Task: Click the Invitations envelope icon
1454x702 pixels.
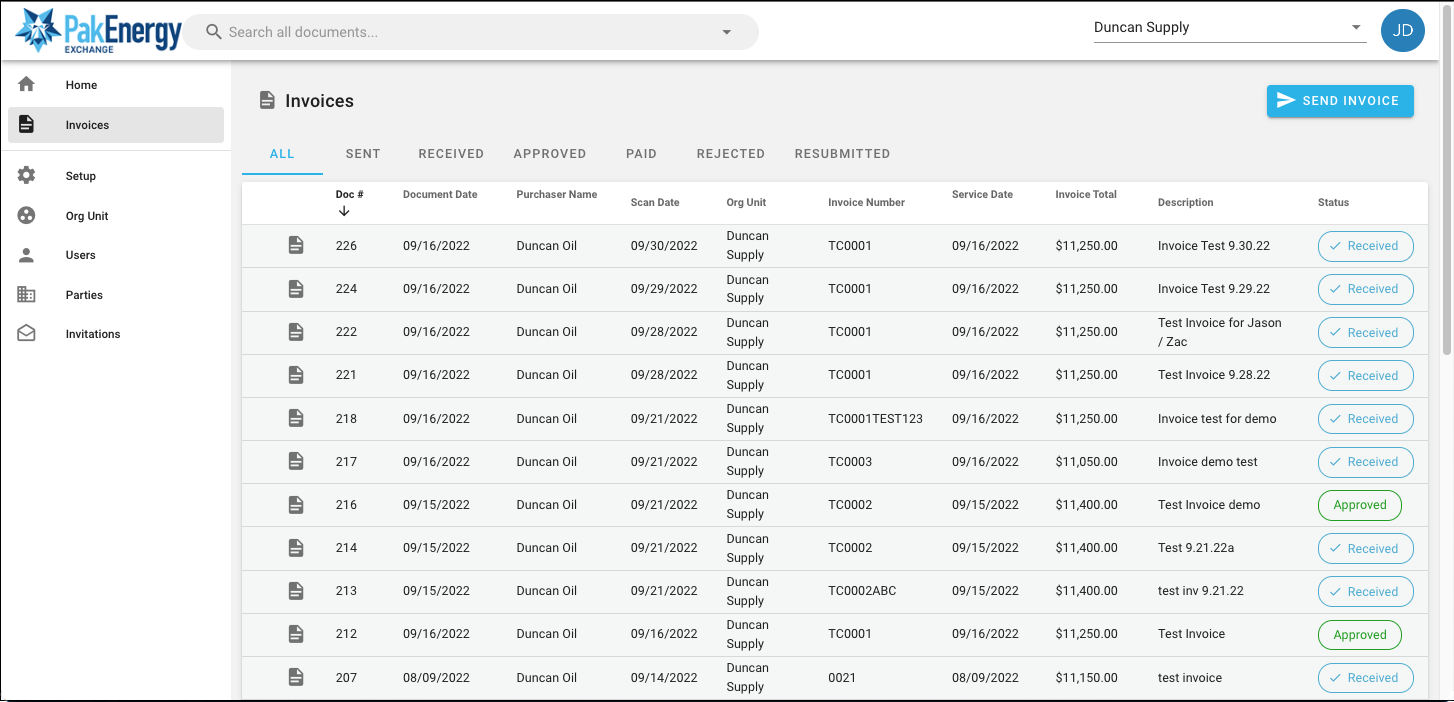Action: pyautogui.click(x=27, y=334)
